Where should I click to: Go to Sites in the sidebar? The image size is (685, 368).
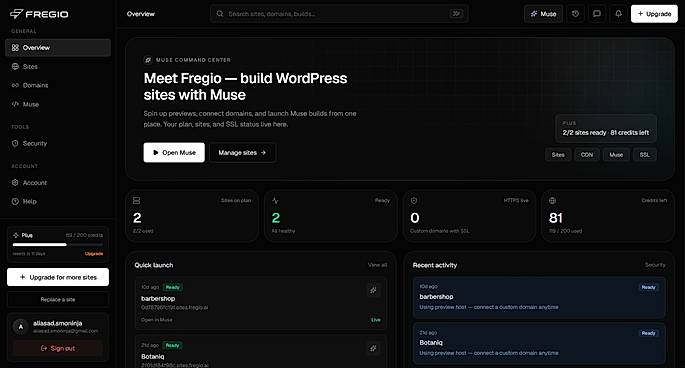(x=58, y=66)
